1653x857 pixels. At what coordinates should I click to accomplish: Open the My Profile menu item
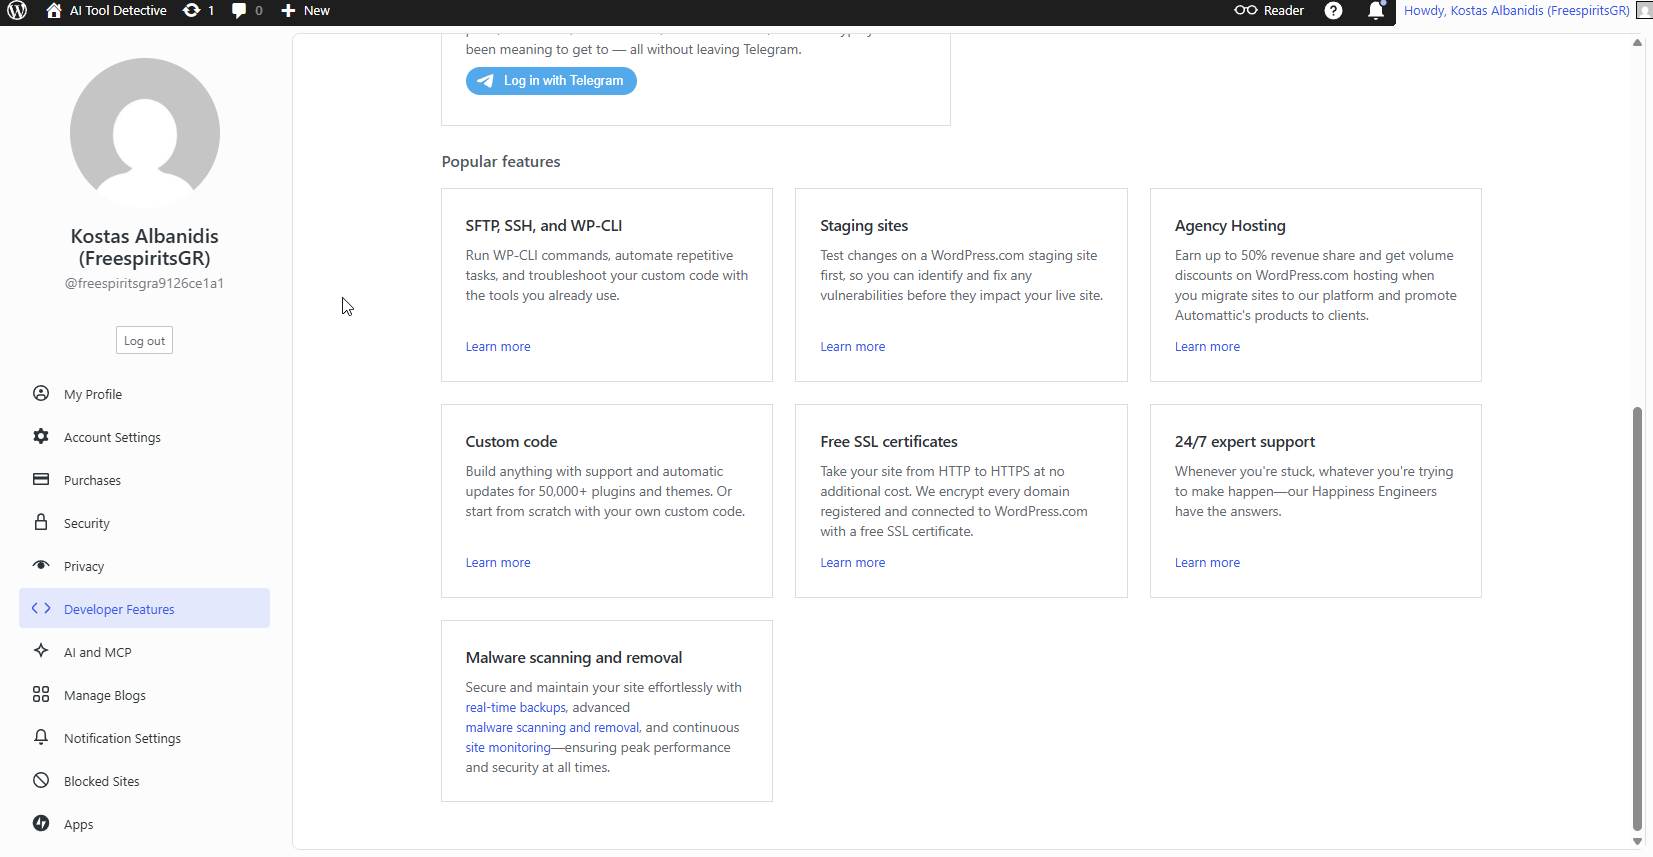point(144,394)
